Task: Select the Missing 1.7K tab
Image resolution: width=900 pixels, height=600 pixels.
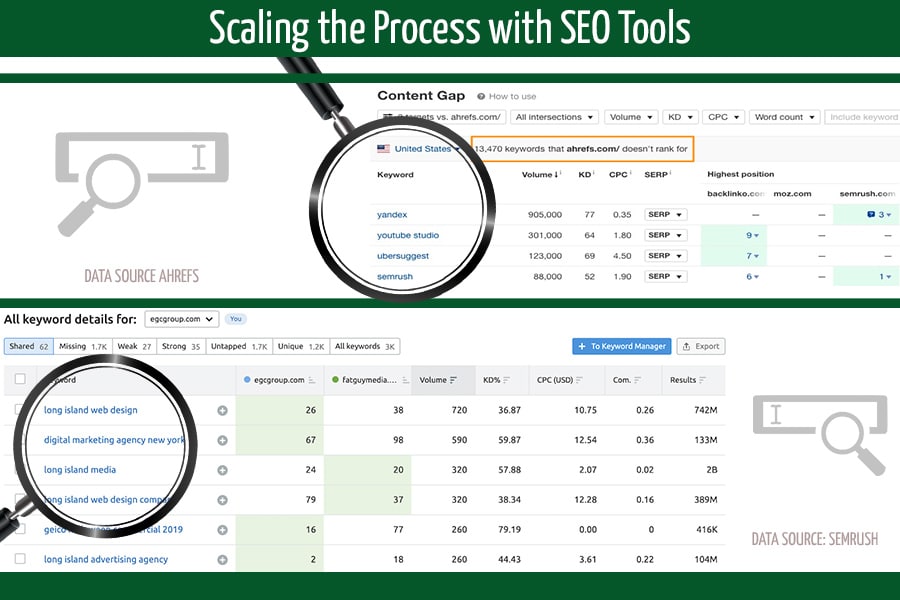Action: point(83,346)
